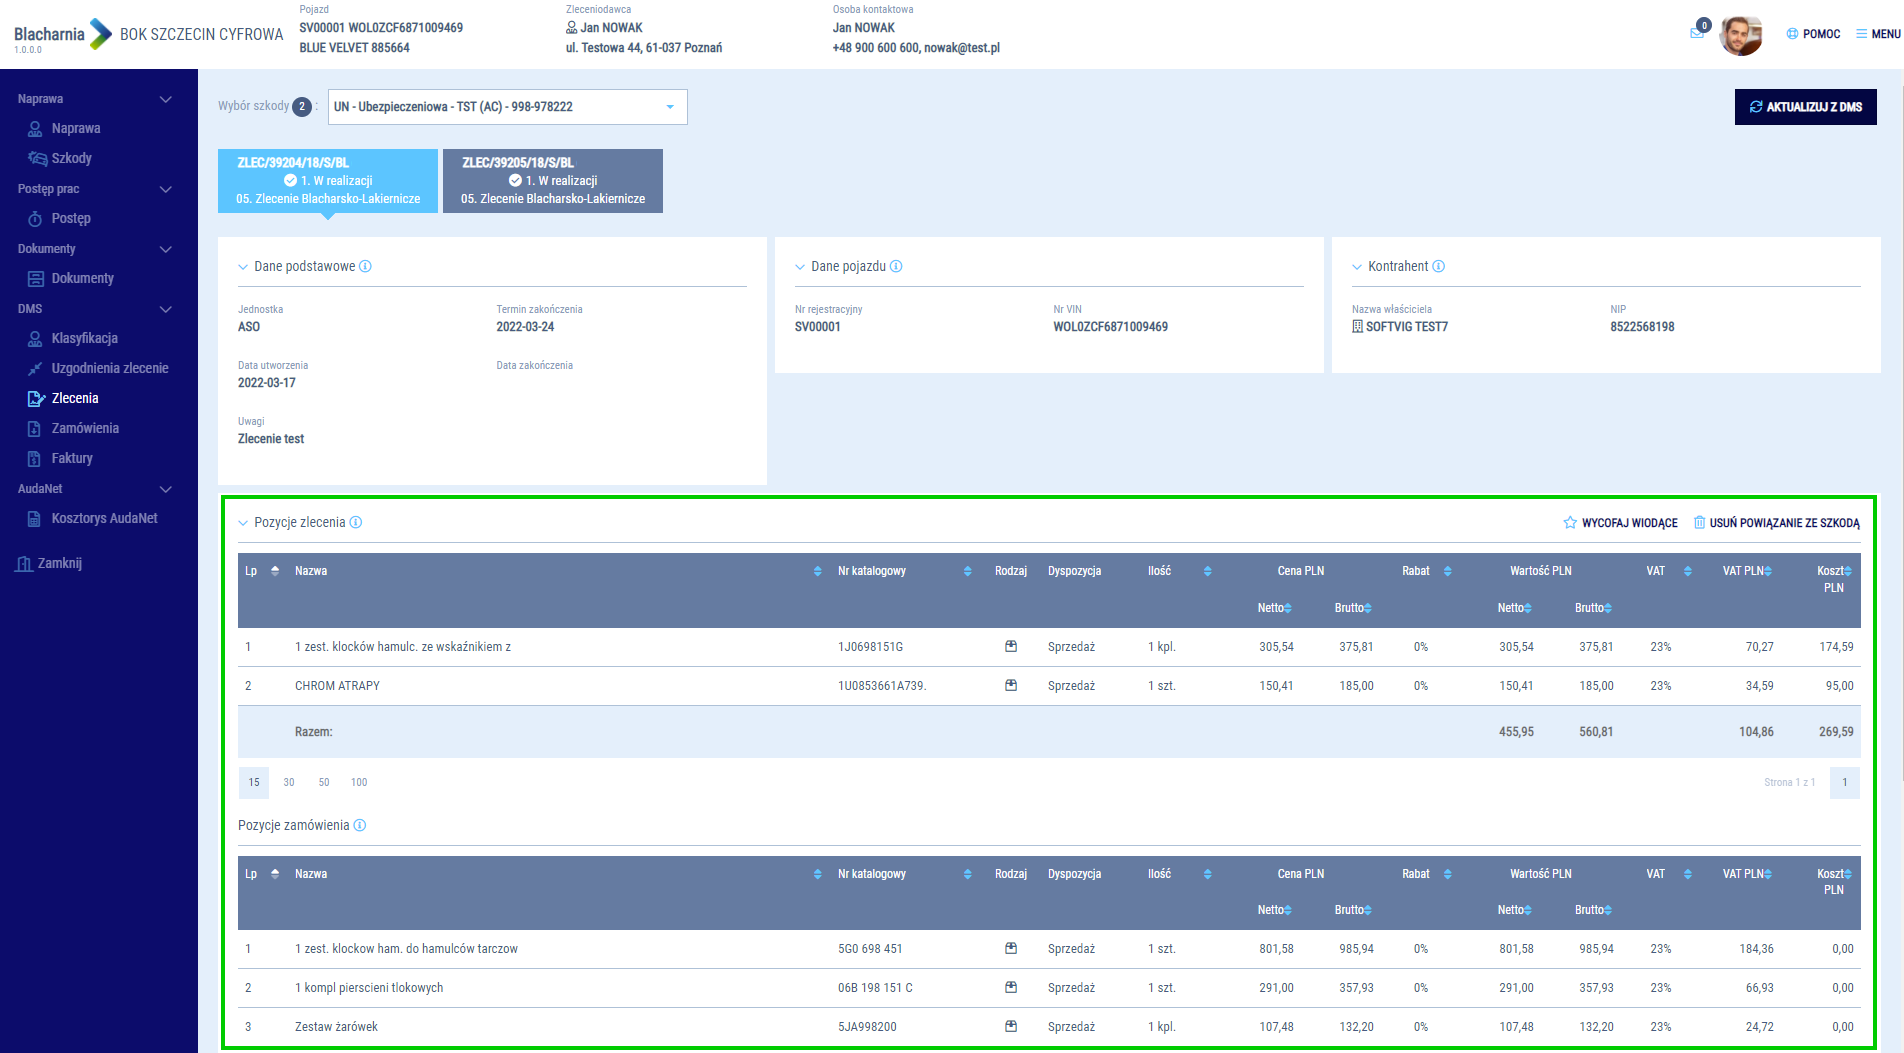Screen dimensions: 1904x1053
Task: Open Zamówienia in the sidebar
Action: coord(85,428)
